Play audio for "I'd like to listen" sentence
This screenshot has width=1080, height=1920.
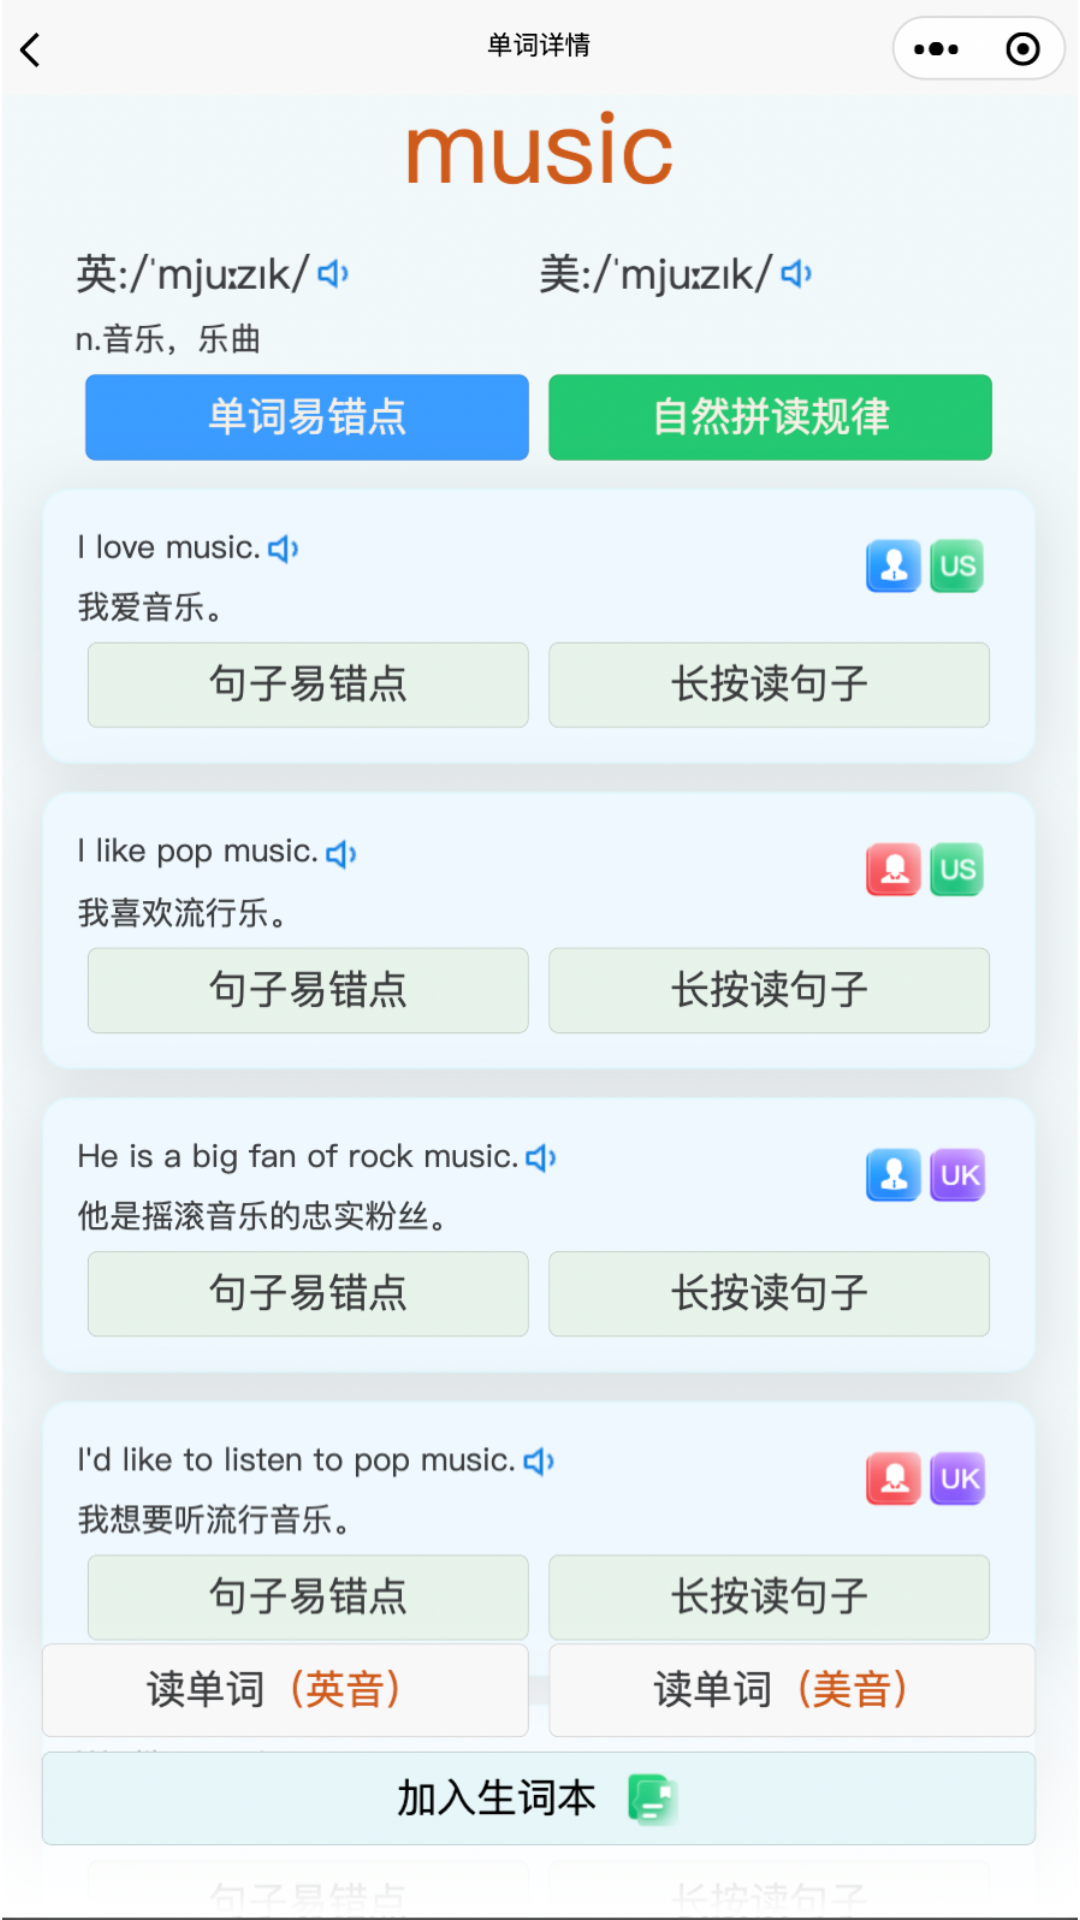(x=539, y=1462)
